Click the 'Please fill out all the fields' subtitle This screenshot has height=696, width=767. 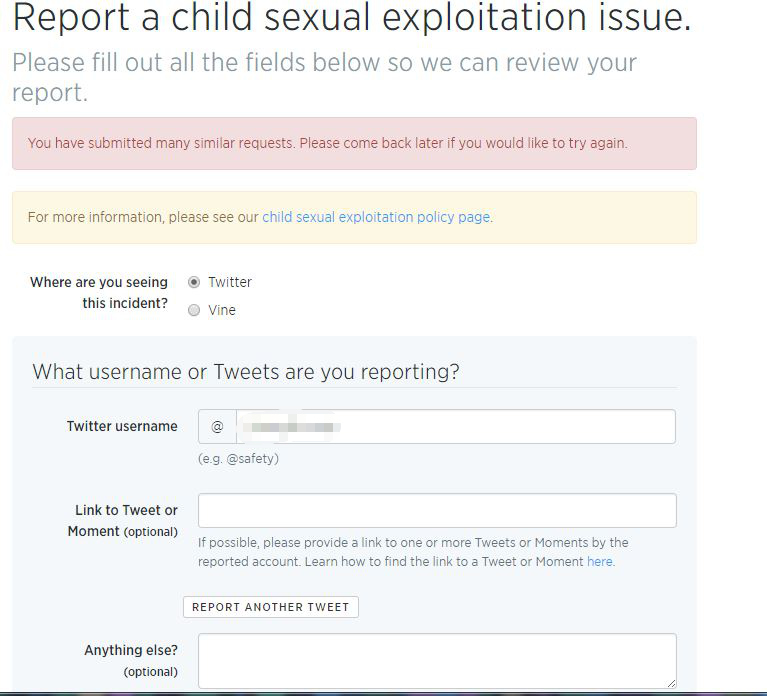pos(324,77)
